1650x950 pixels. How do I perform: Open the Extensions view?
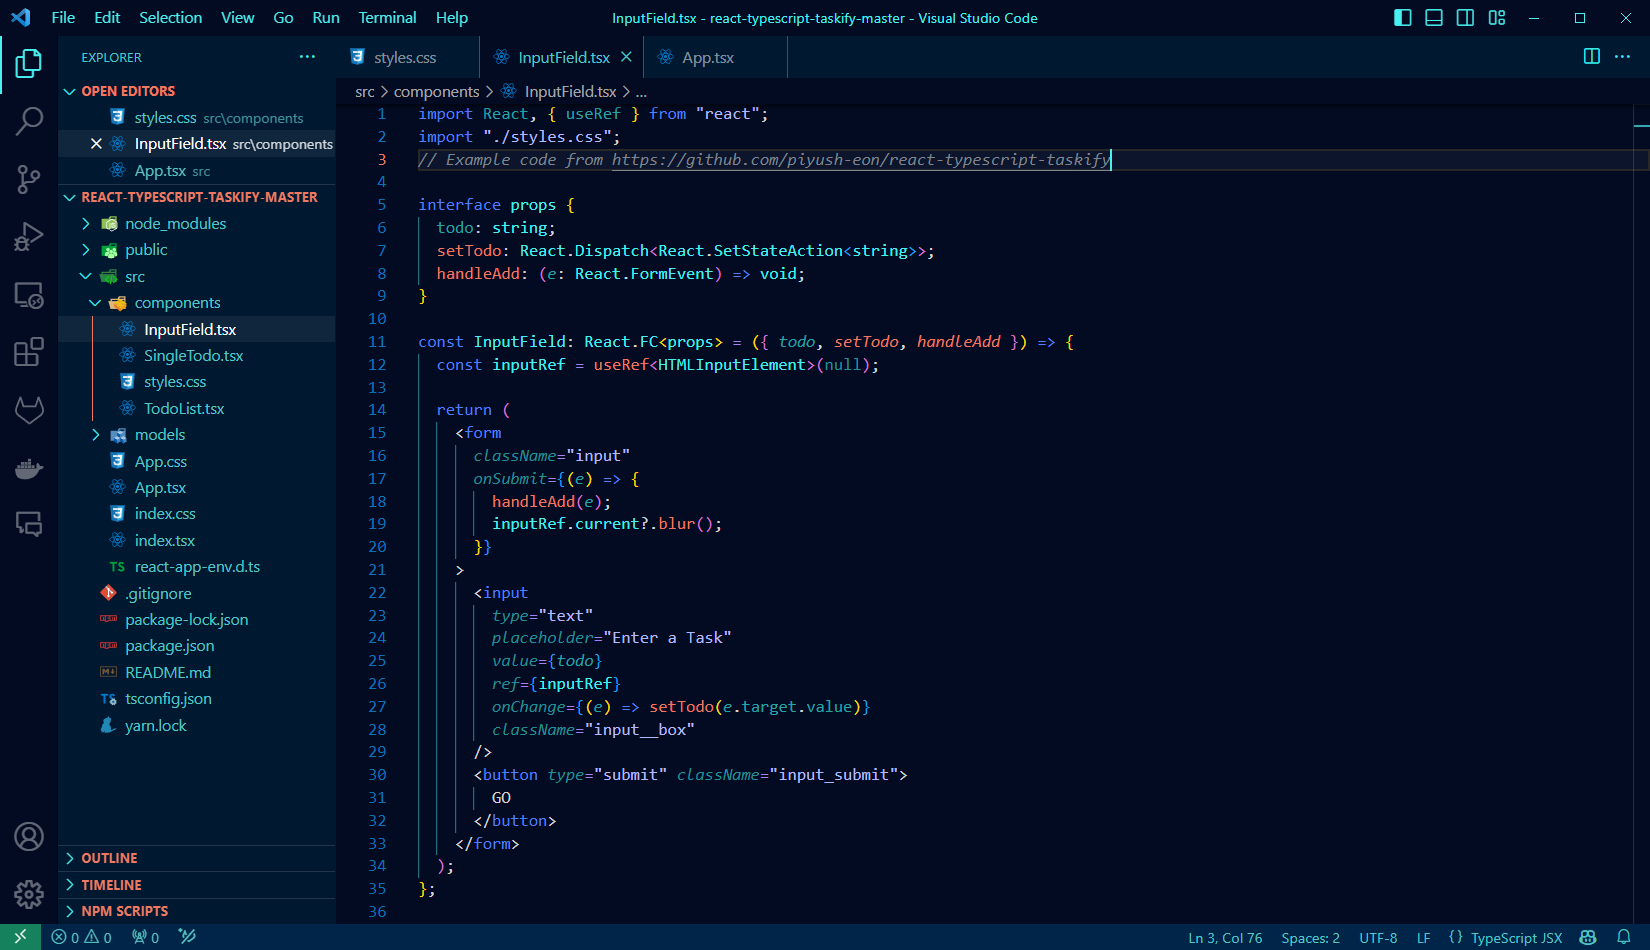29,352
